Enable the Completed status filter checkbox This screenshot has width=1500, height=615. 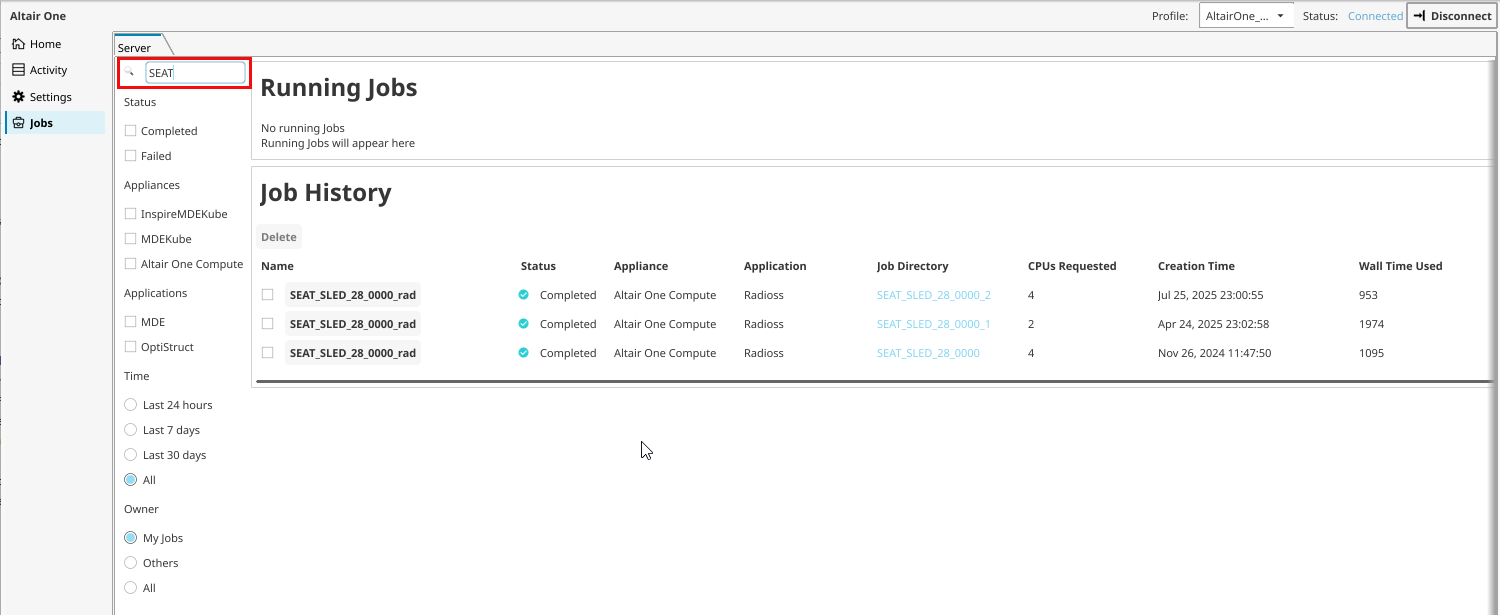pos(130,131)
